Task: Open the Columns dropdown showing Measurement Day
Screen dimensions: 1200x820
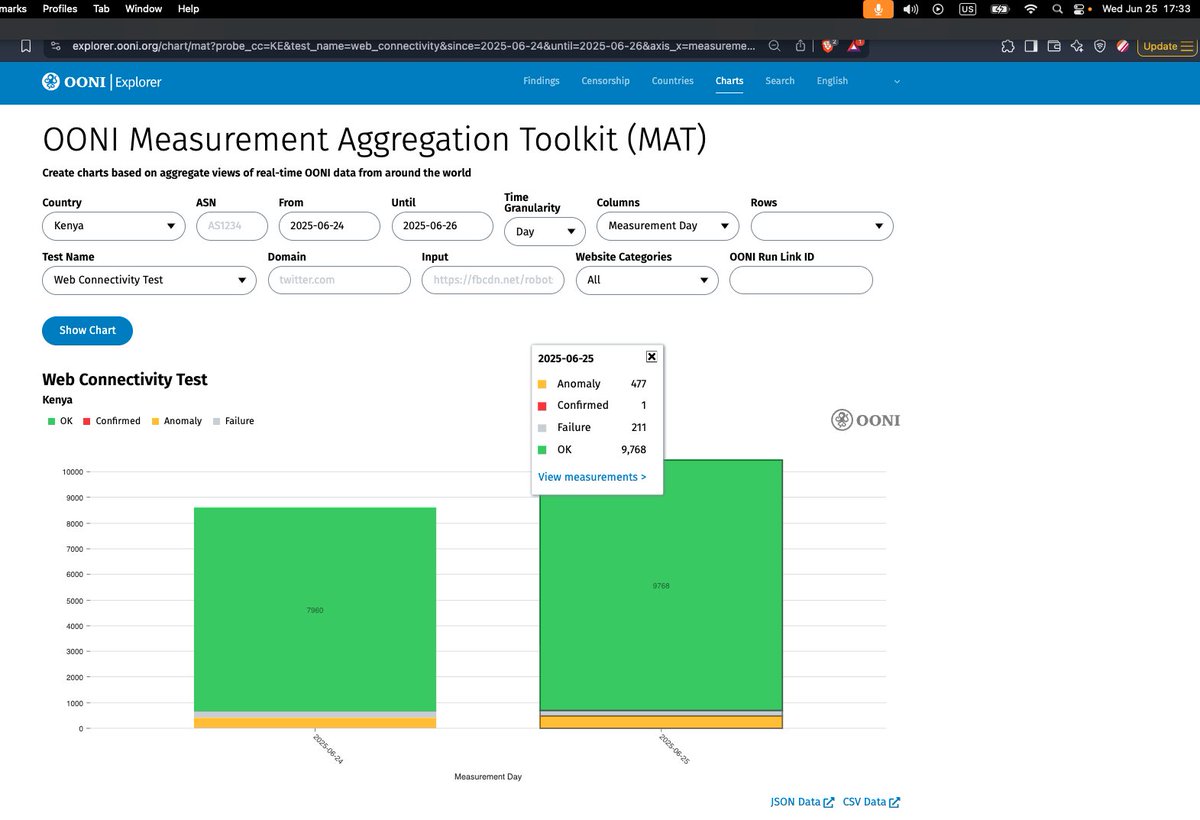Action: pyautogui.click(x=668, y=226)
